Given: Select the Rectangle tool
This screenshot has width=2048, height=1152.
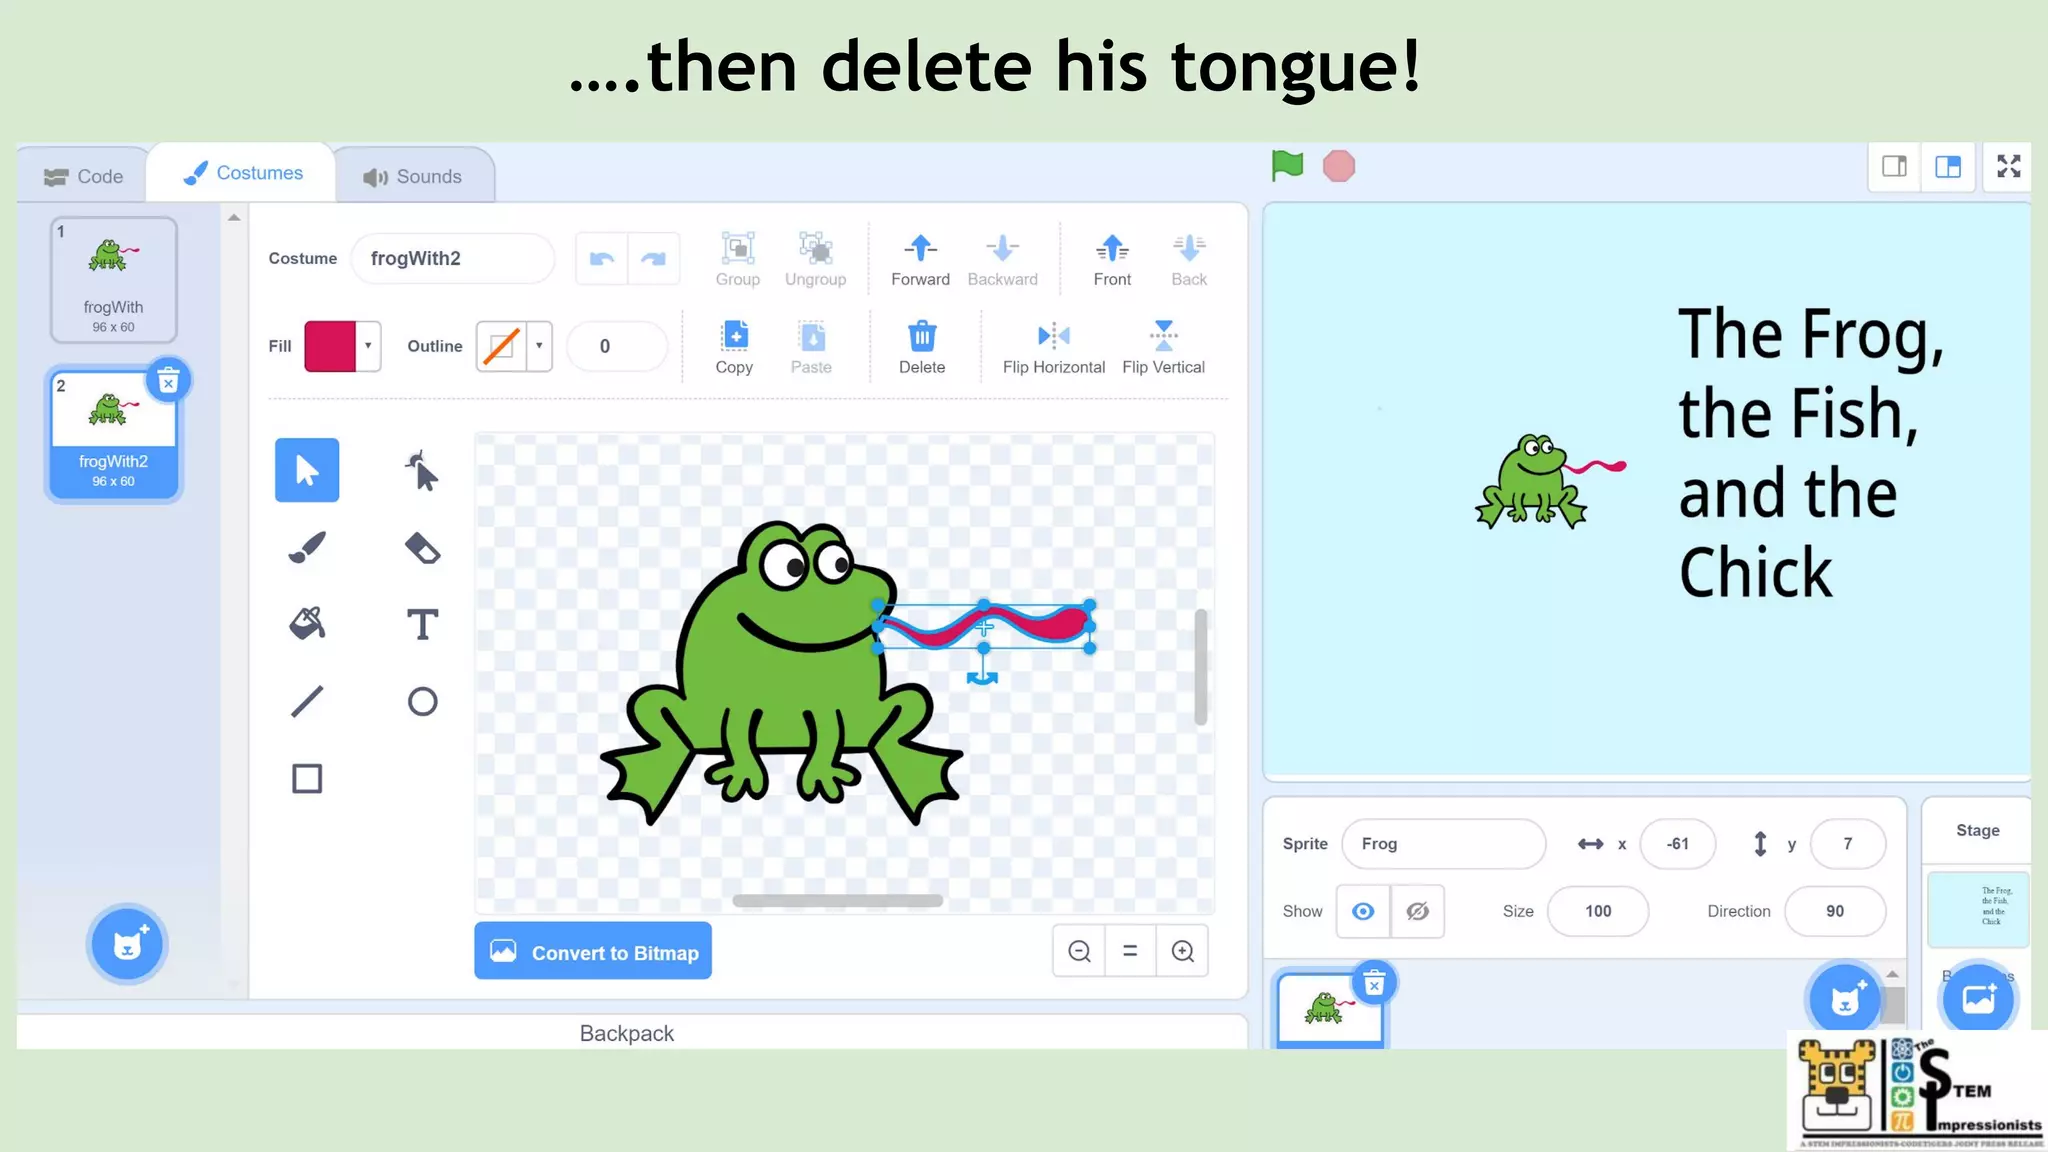Looking at the screenshot, I should pos(307,778).
